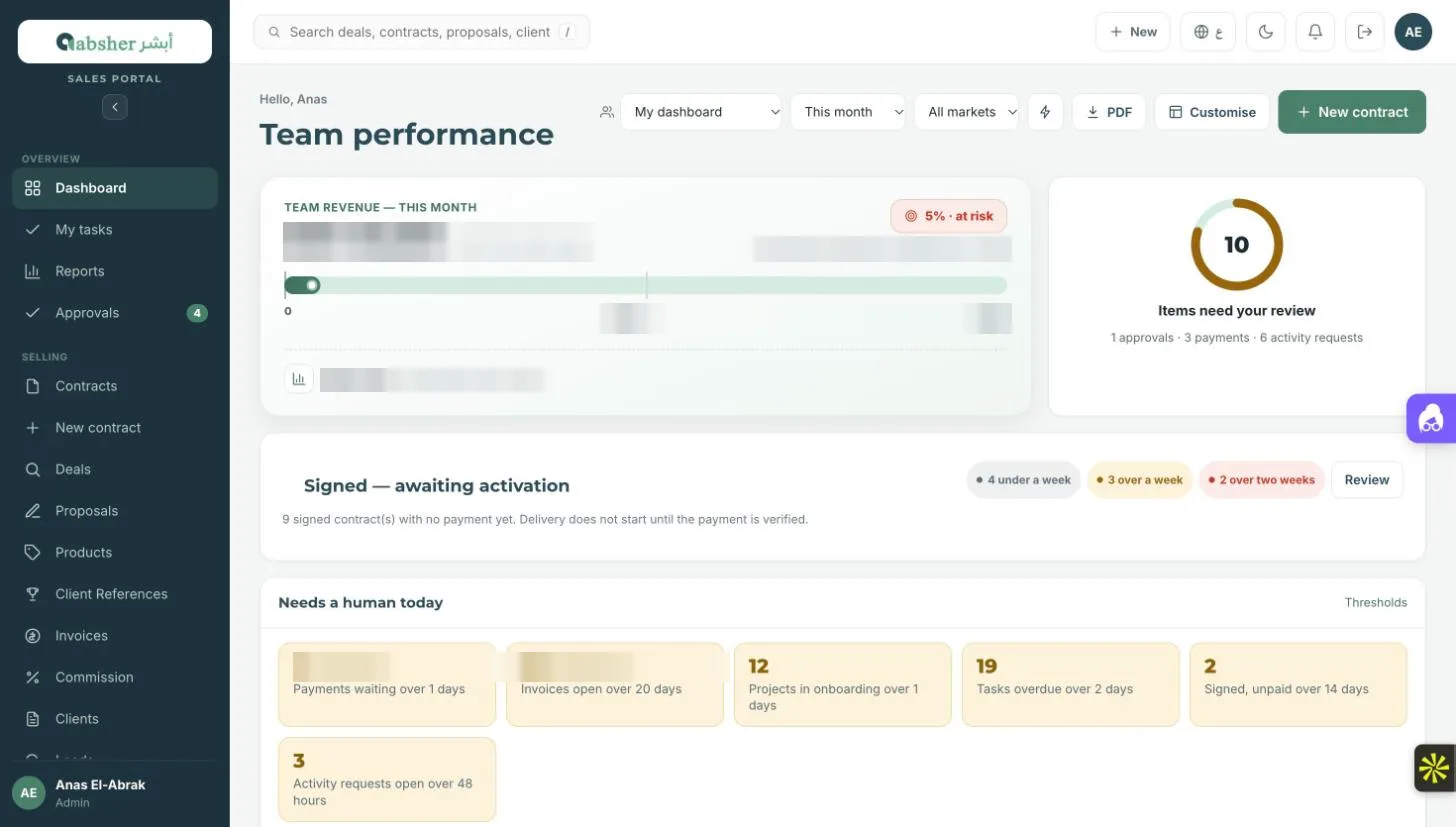Image resolution: width=1456 pixels, height=827 pixels.
Task: Open Client References in sidebar
Action: (115, 594)
